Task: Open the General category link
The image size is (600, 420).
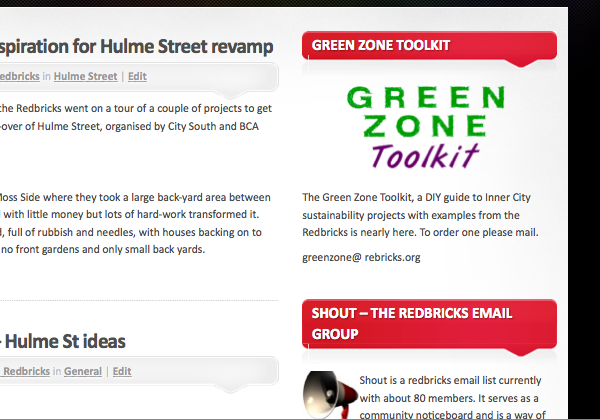Action: pyautogui.click(x=83, y=371)
